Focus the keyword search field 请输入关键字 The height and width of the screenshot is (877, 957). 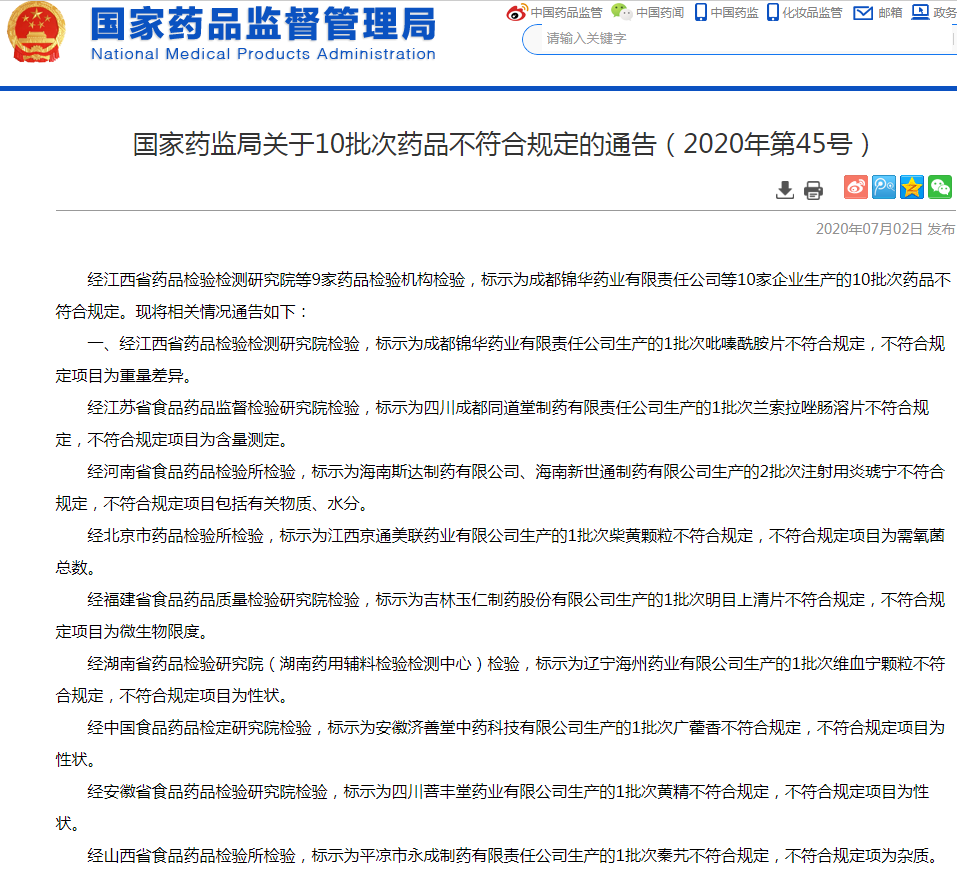click(740, 38)
